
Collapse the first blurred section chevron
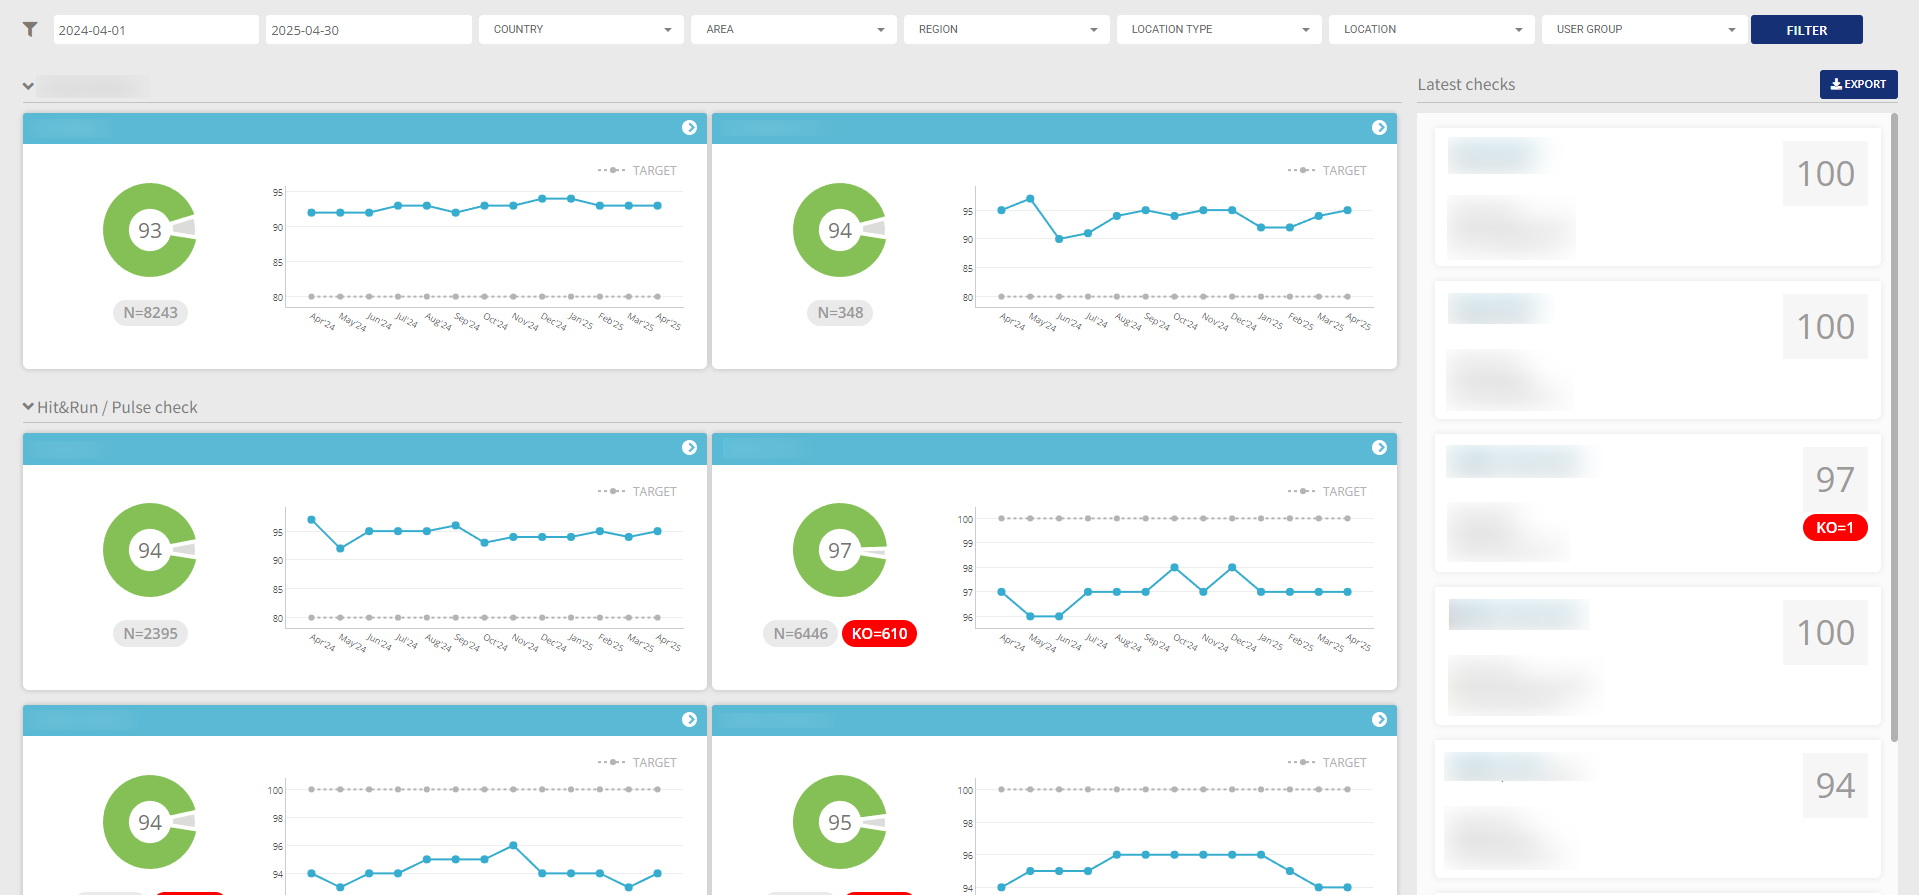(x=29, y=86)
